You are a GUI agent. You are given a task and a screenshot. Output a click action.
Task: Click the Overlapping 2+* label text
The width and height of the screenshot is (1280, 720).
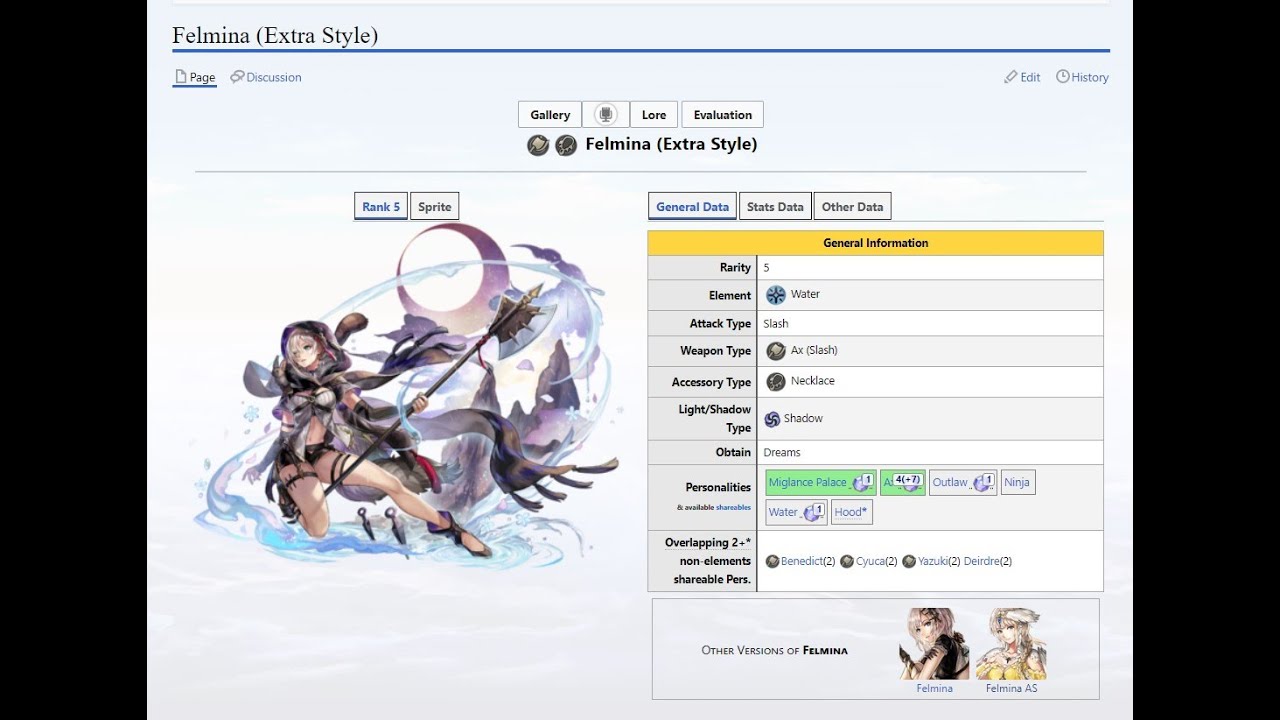708,543
